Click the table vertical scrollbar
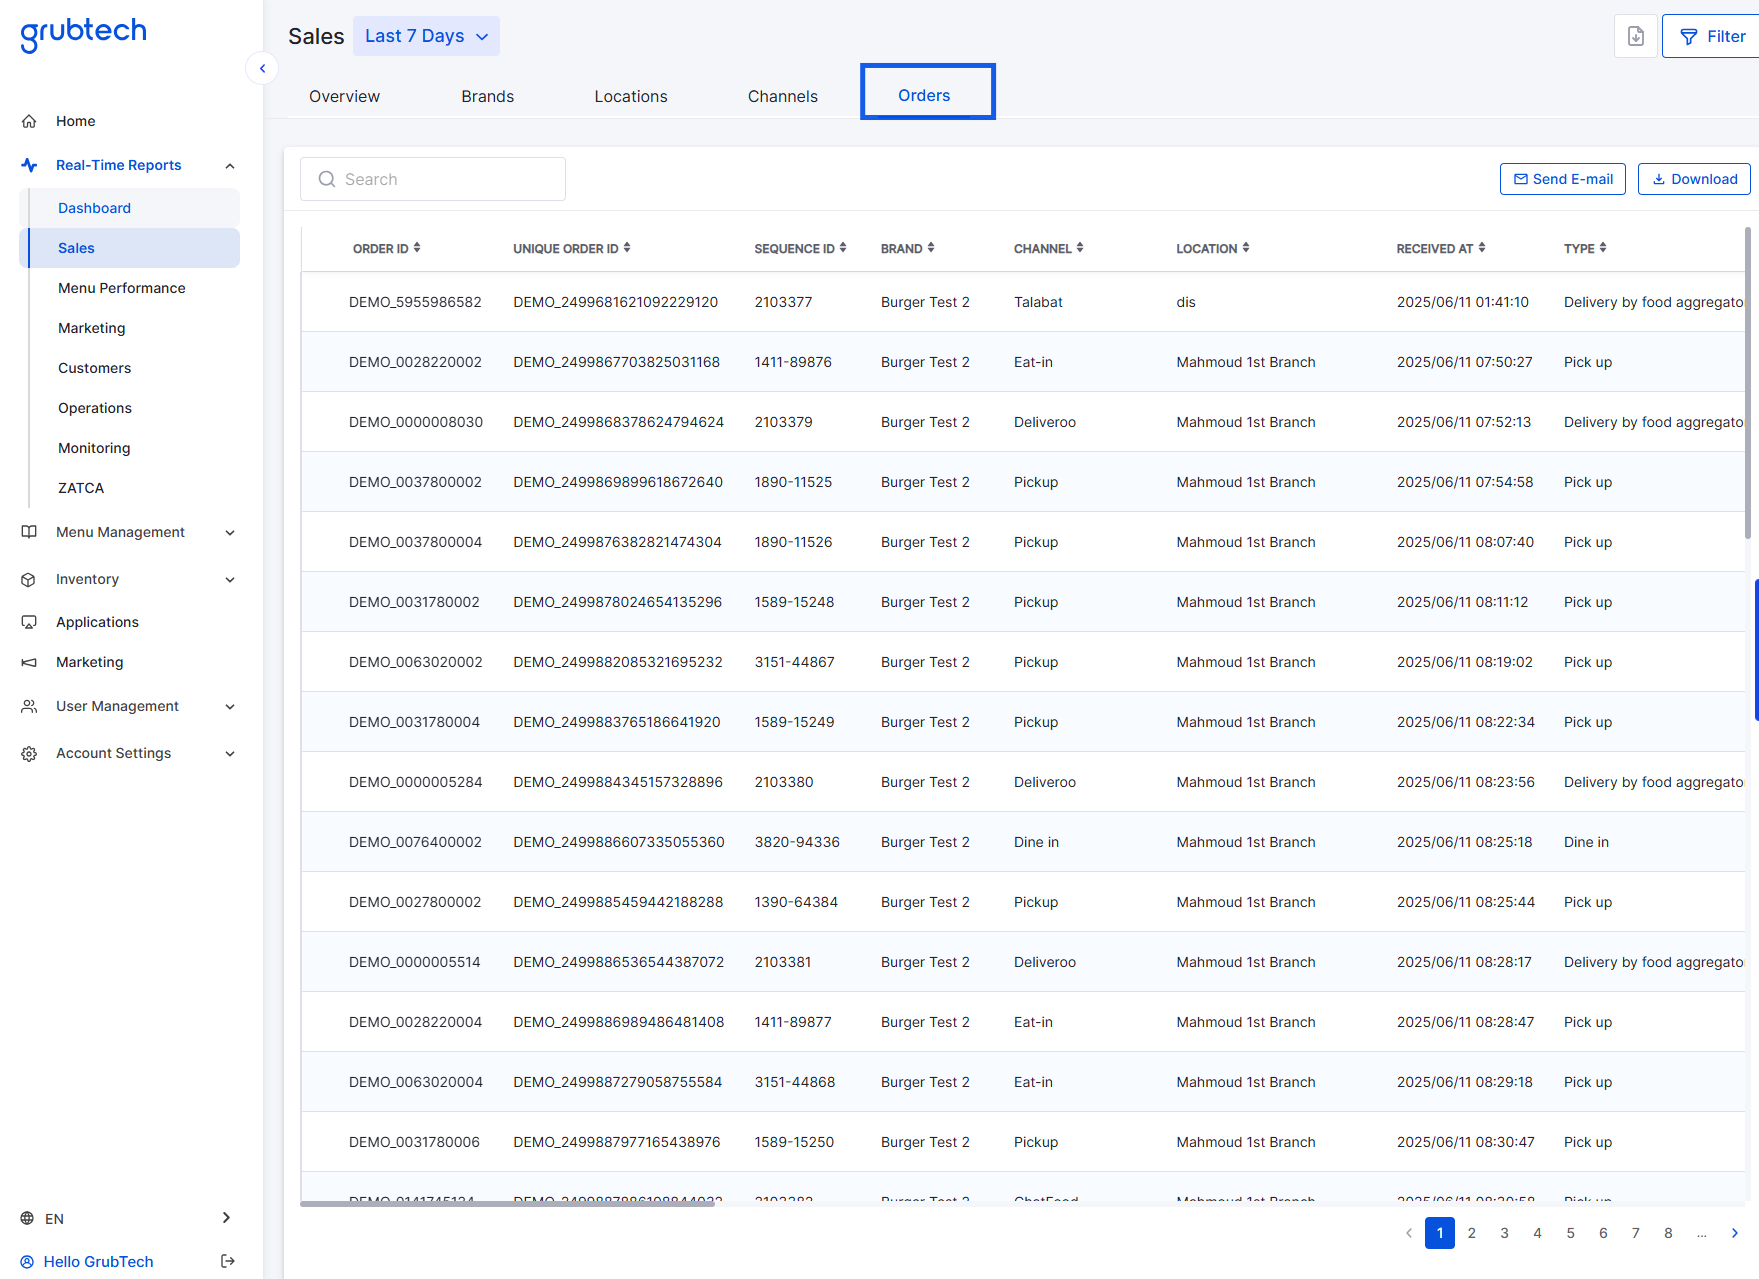The width and height of the screenshot is (1759, 1279). point(1748,383)
